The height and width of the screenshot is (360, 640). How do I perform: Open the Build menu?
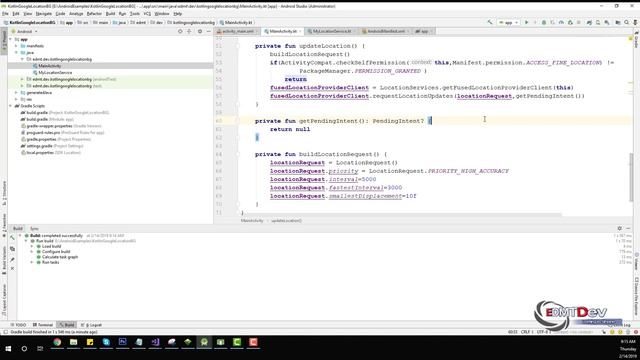(110, 13)
